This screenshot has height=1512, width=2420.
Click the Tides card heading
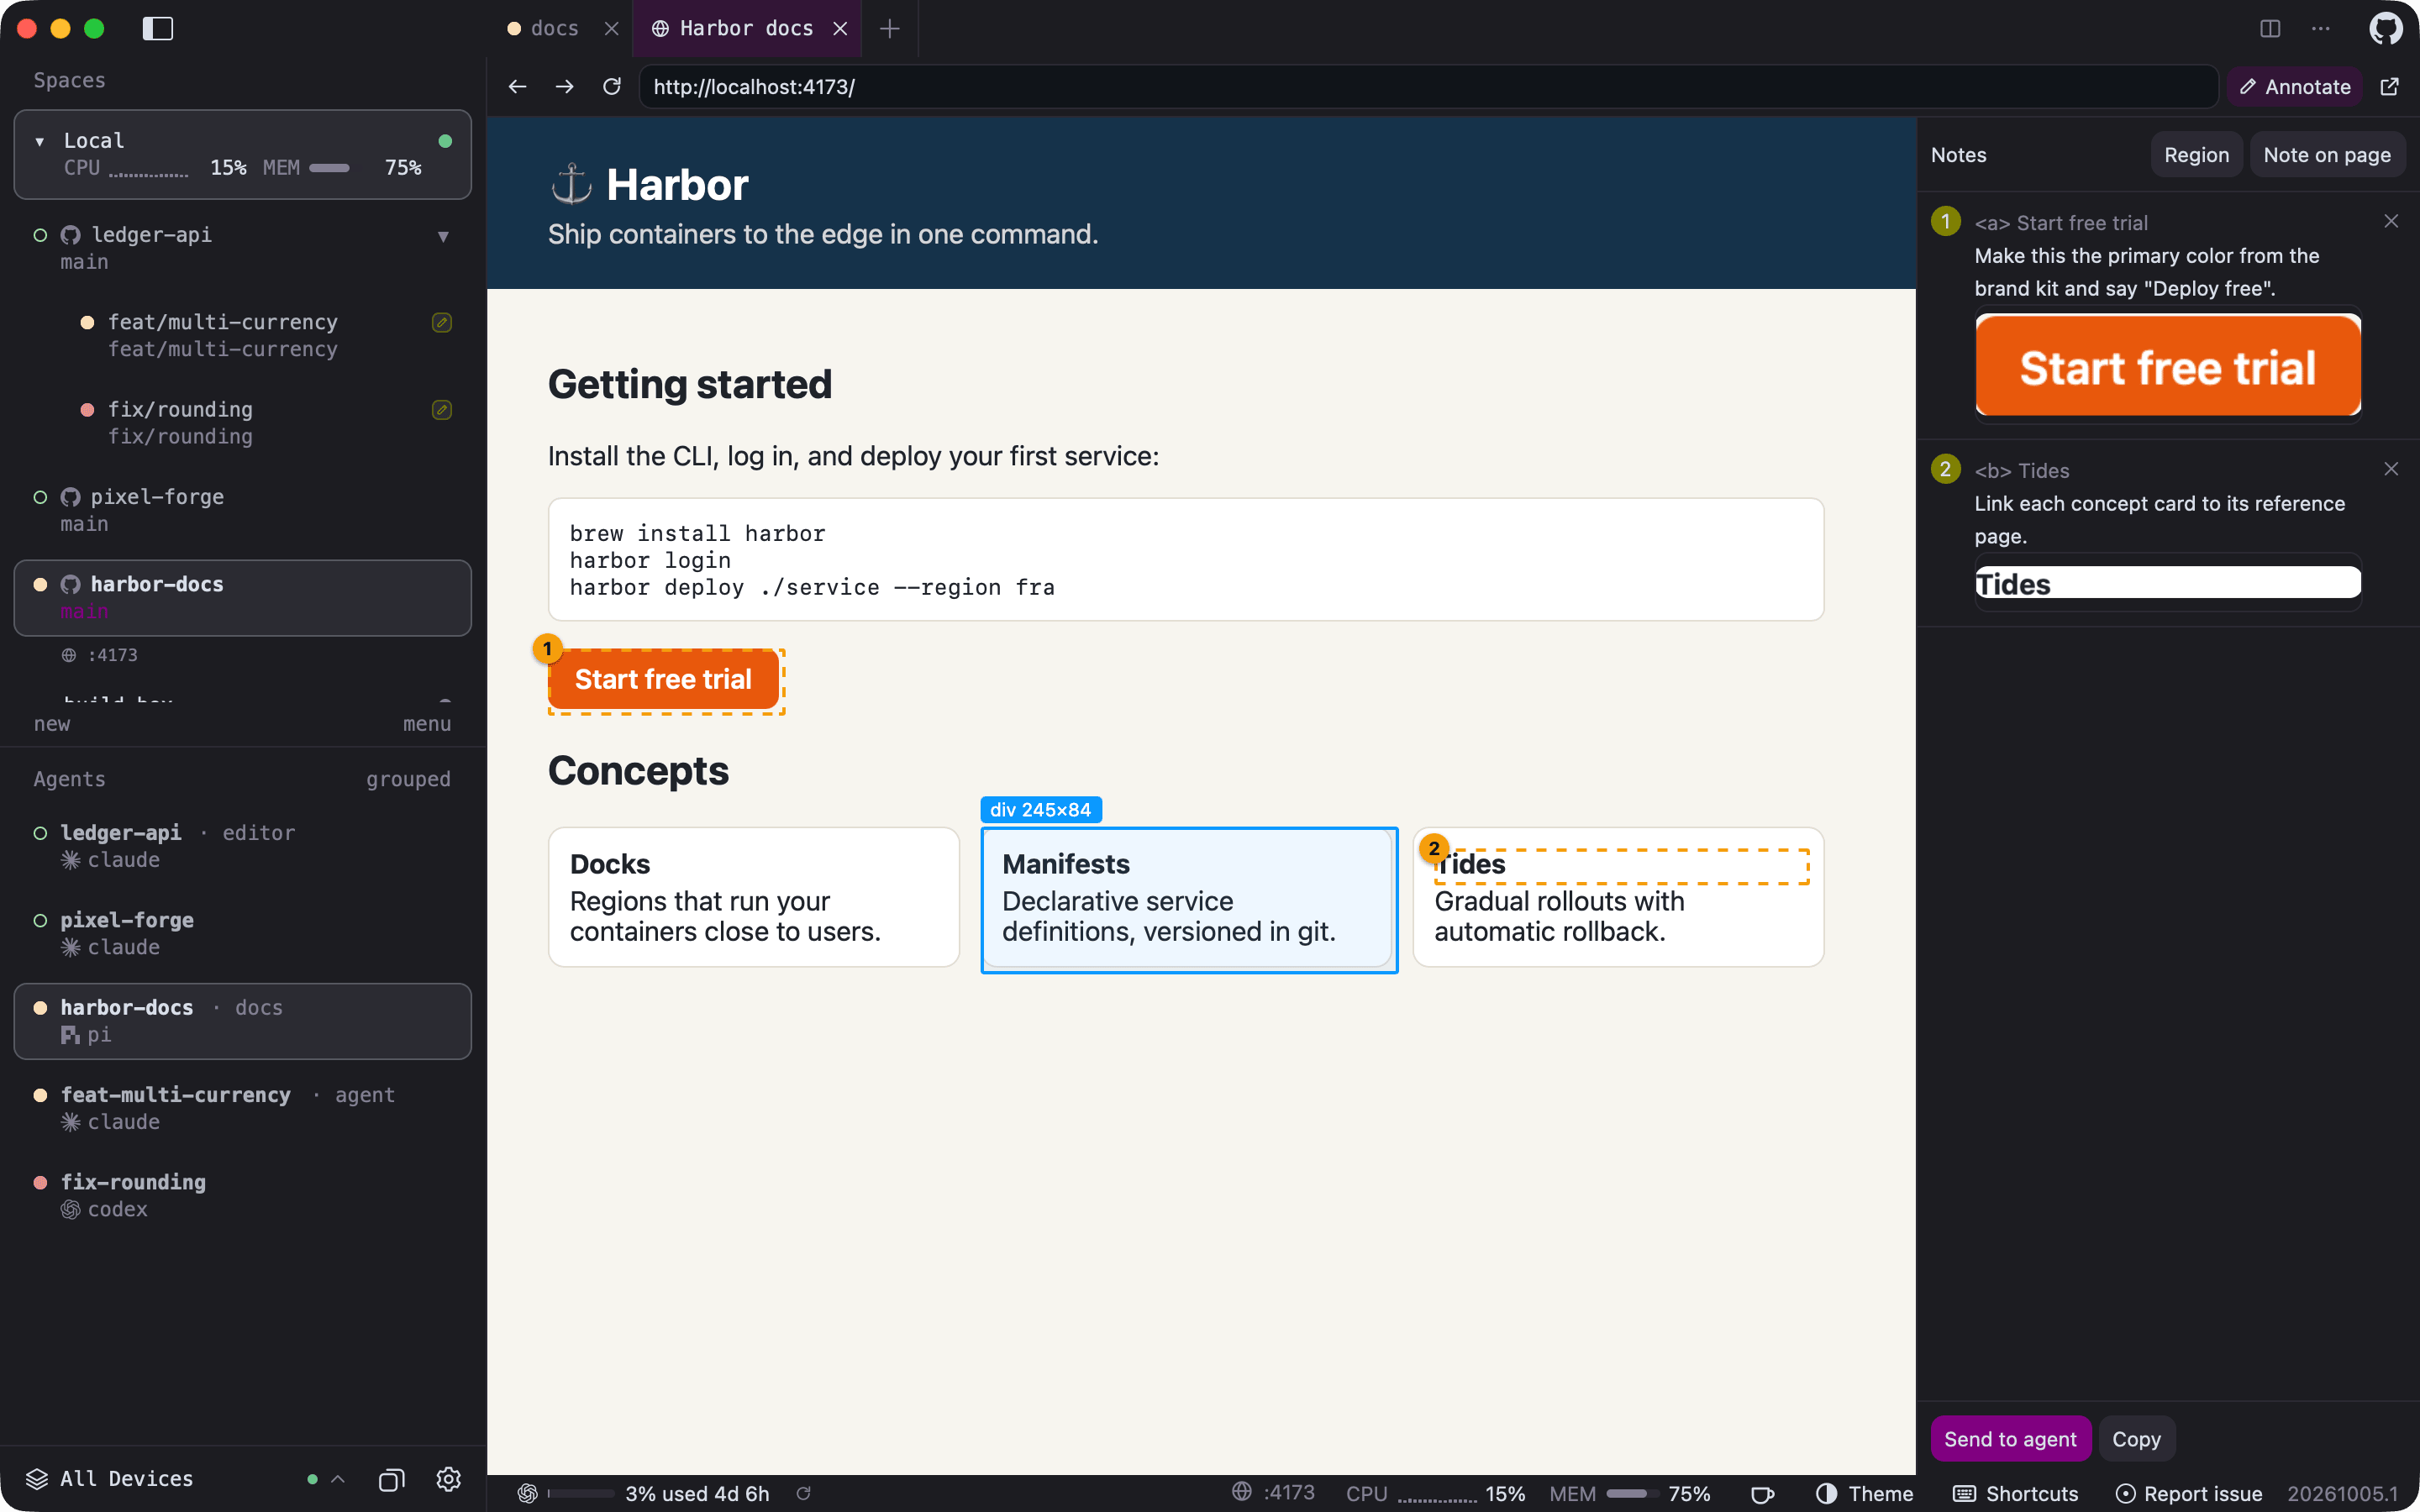click(1470, 864)
